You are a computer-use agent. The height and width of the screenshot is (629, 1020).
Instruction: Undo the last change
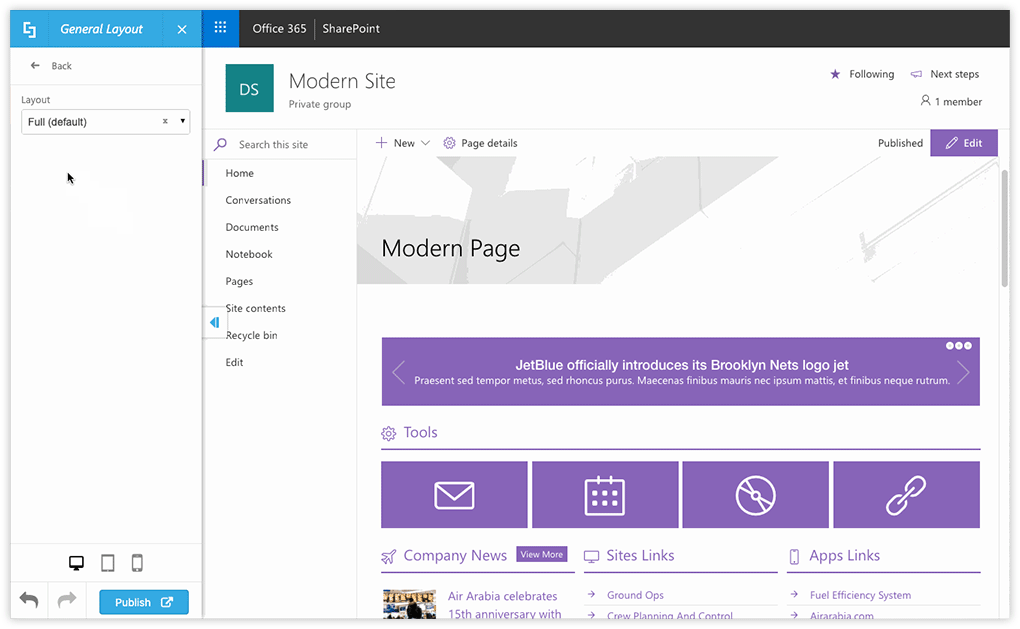(29, 600)
